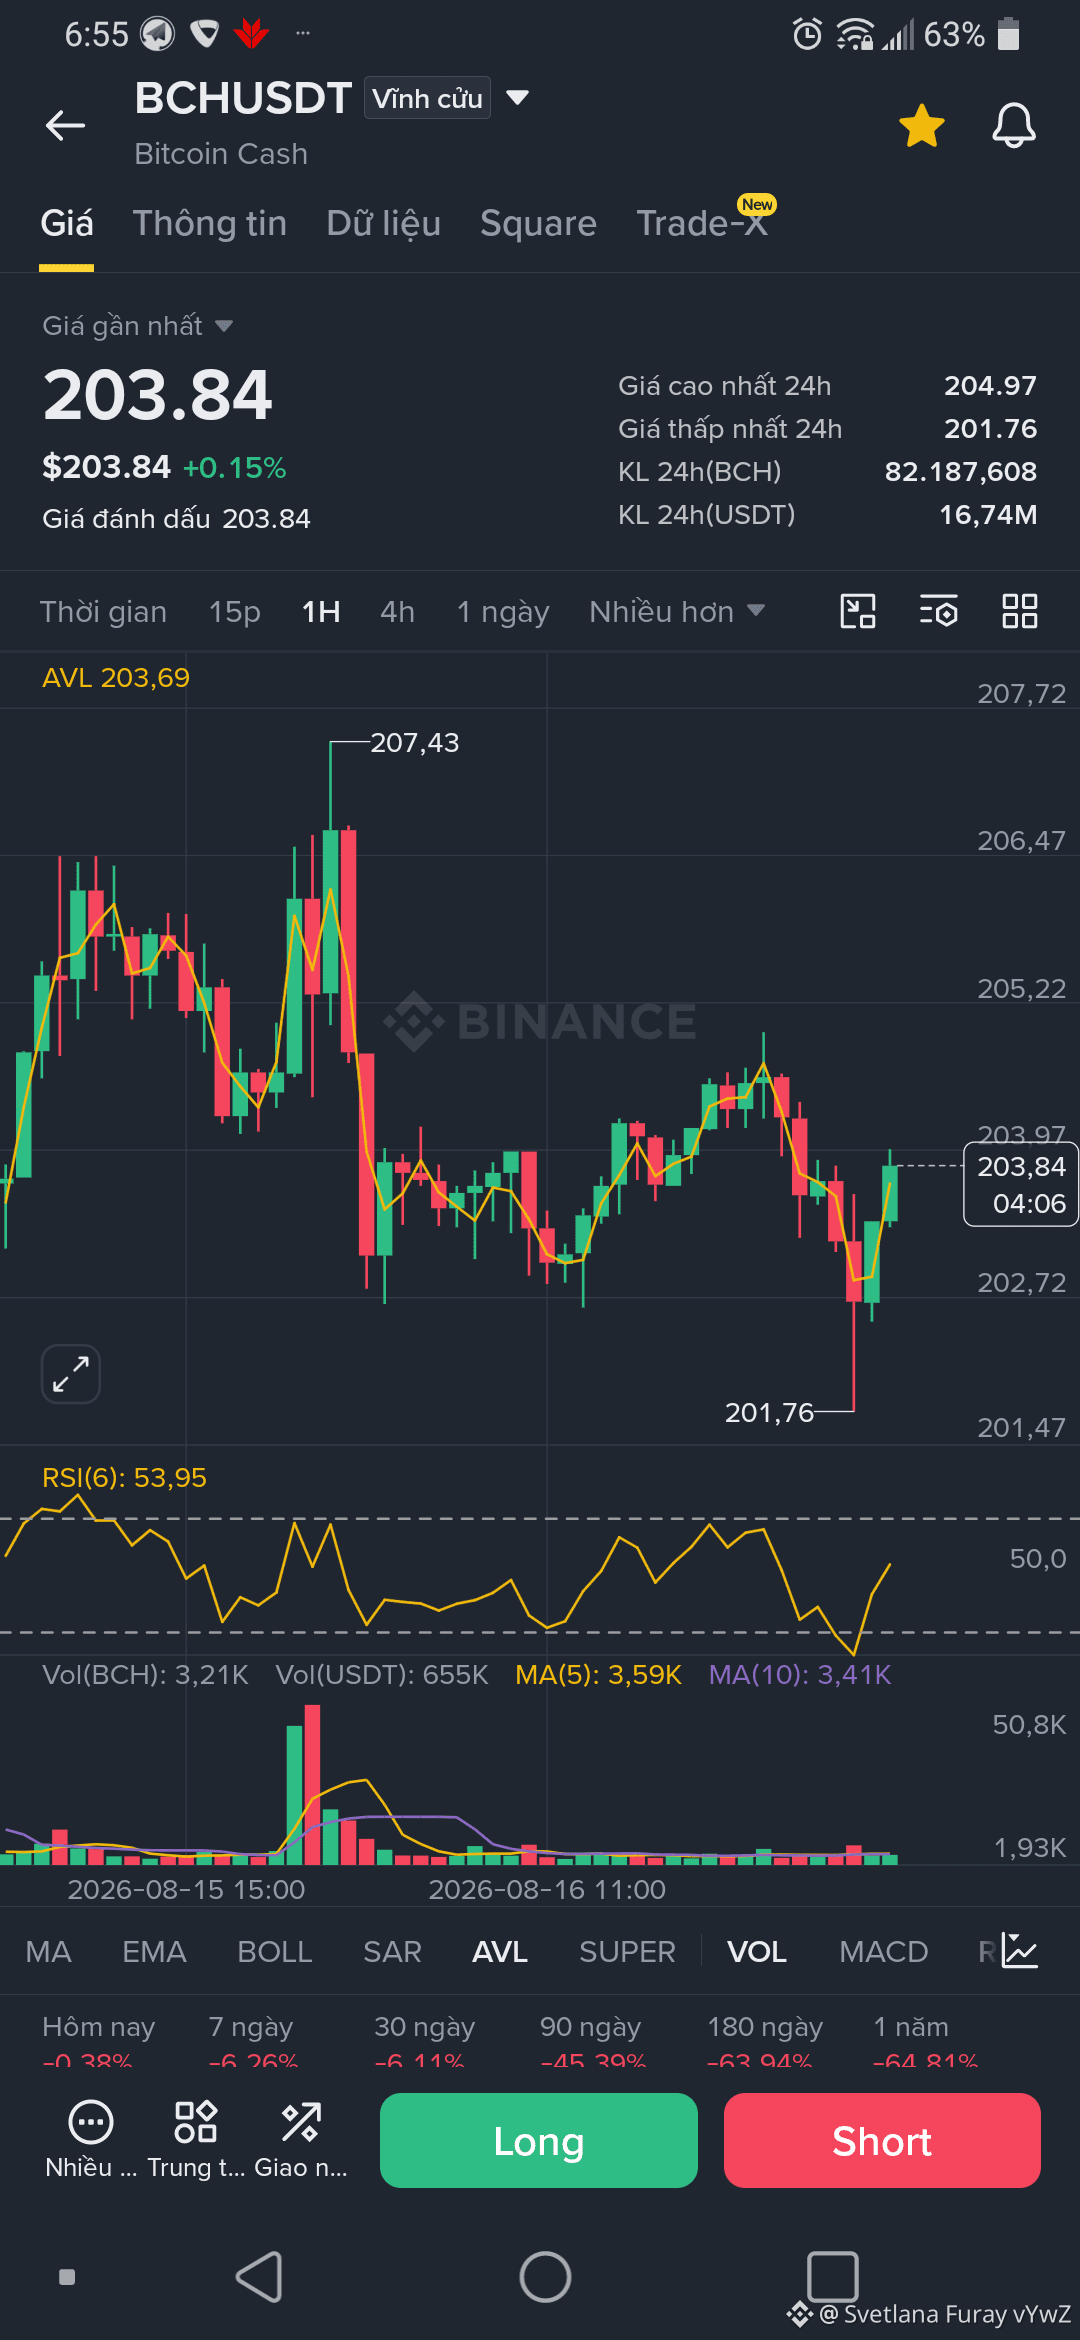Toggle the AVL indicator
The image size is (1080, 2340).
(x=500, y=1952)
